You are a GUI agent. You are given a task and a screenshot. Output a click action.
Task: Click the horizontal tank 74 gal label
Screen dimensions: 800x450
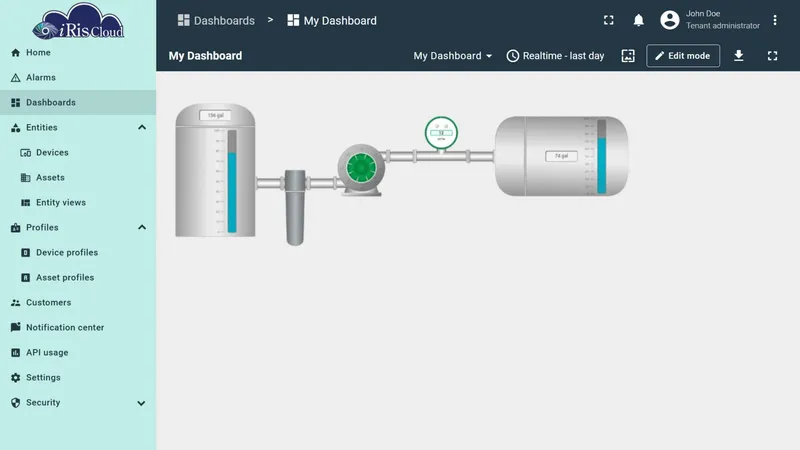pos(561,156)
